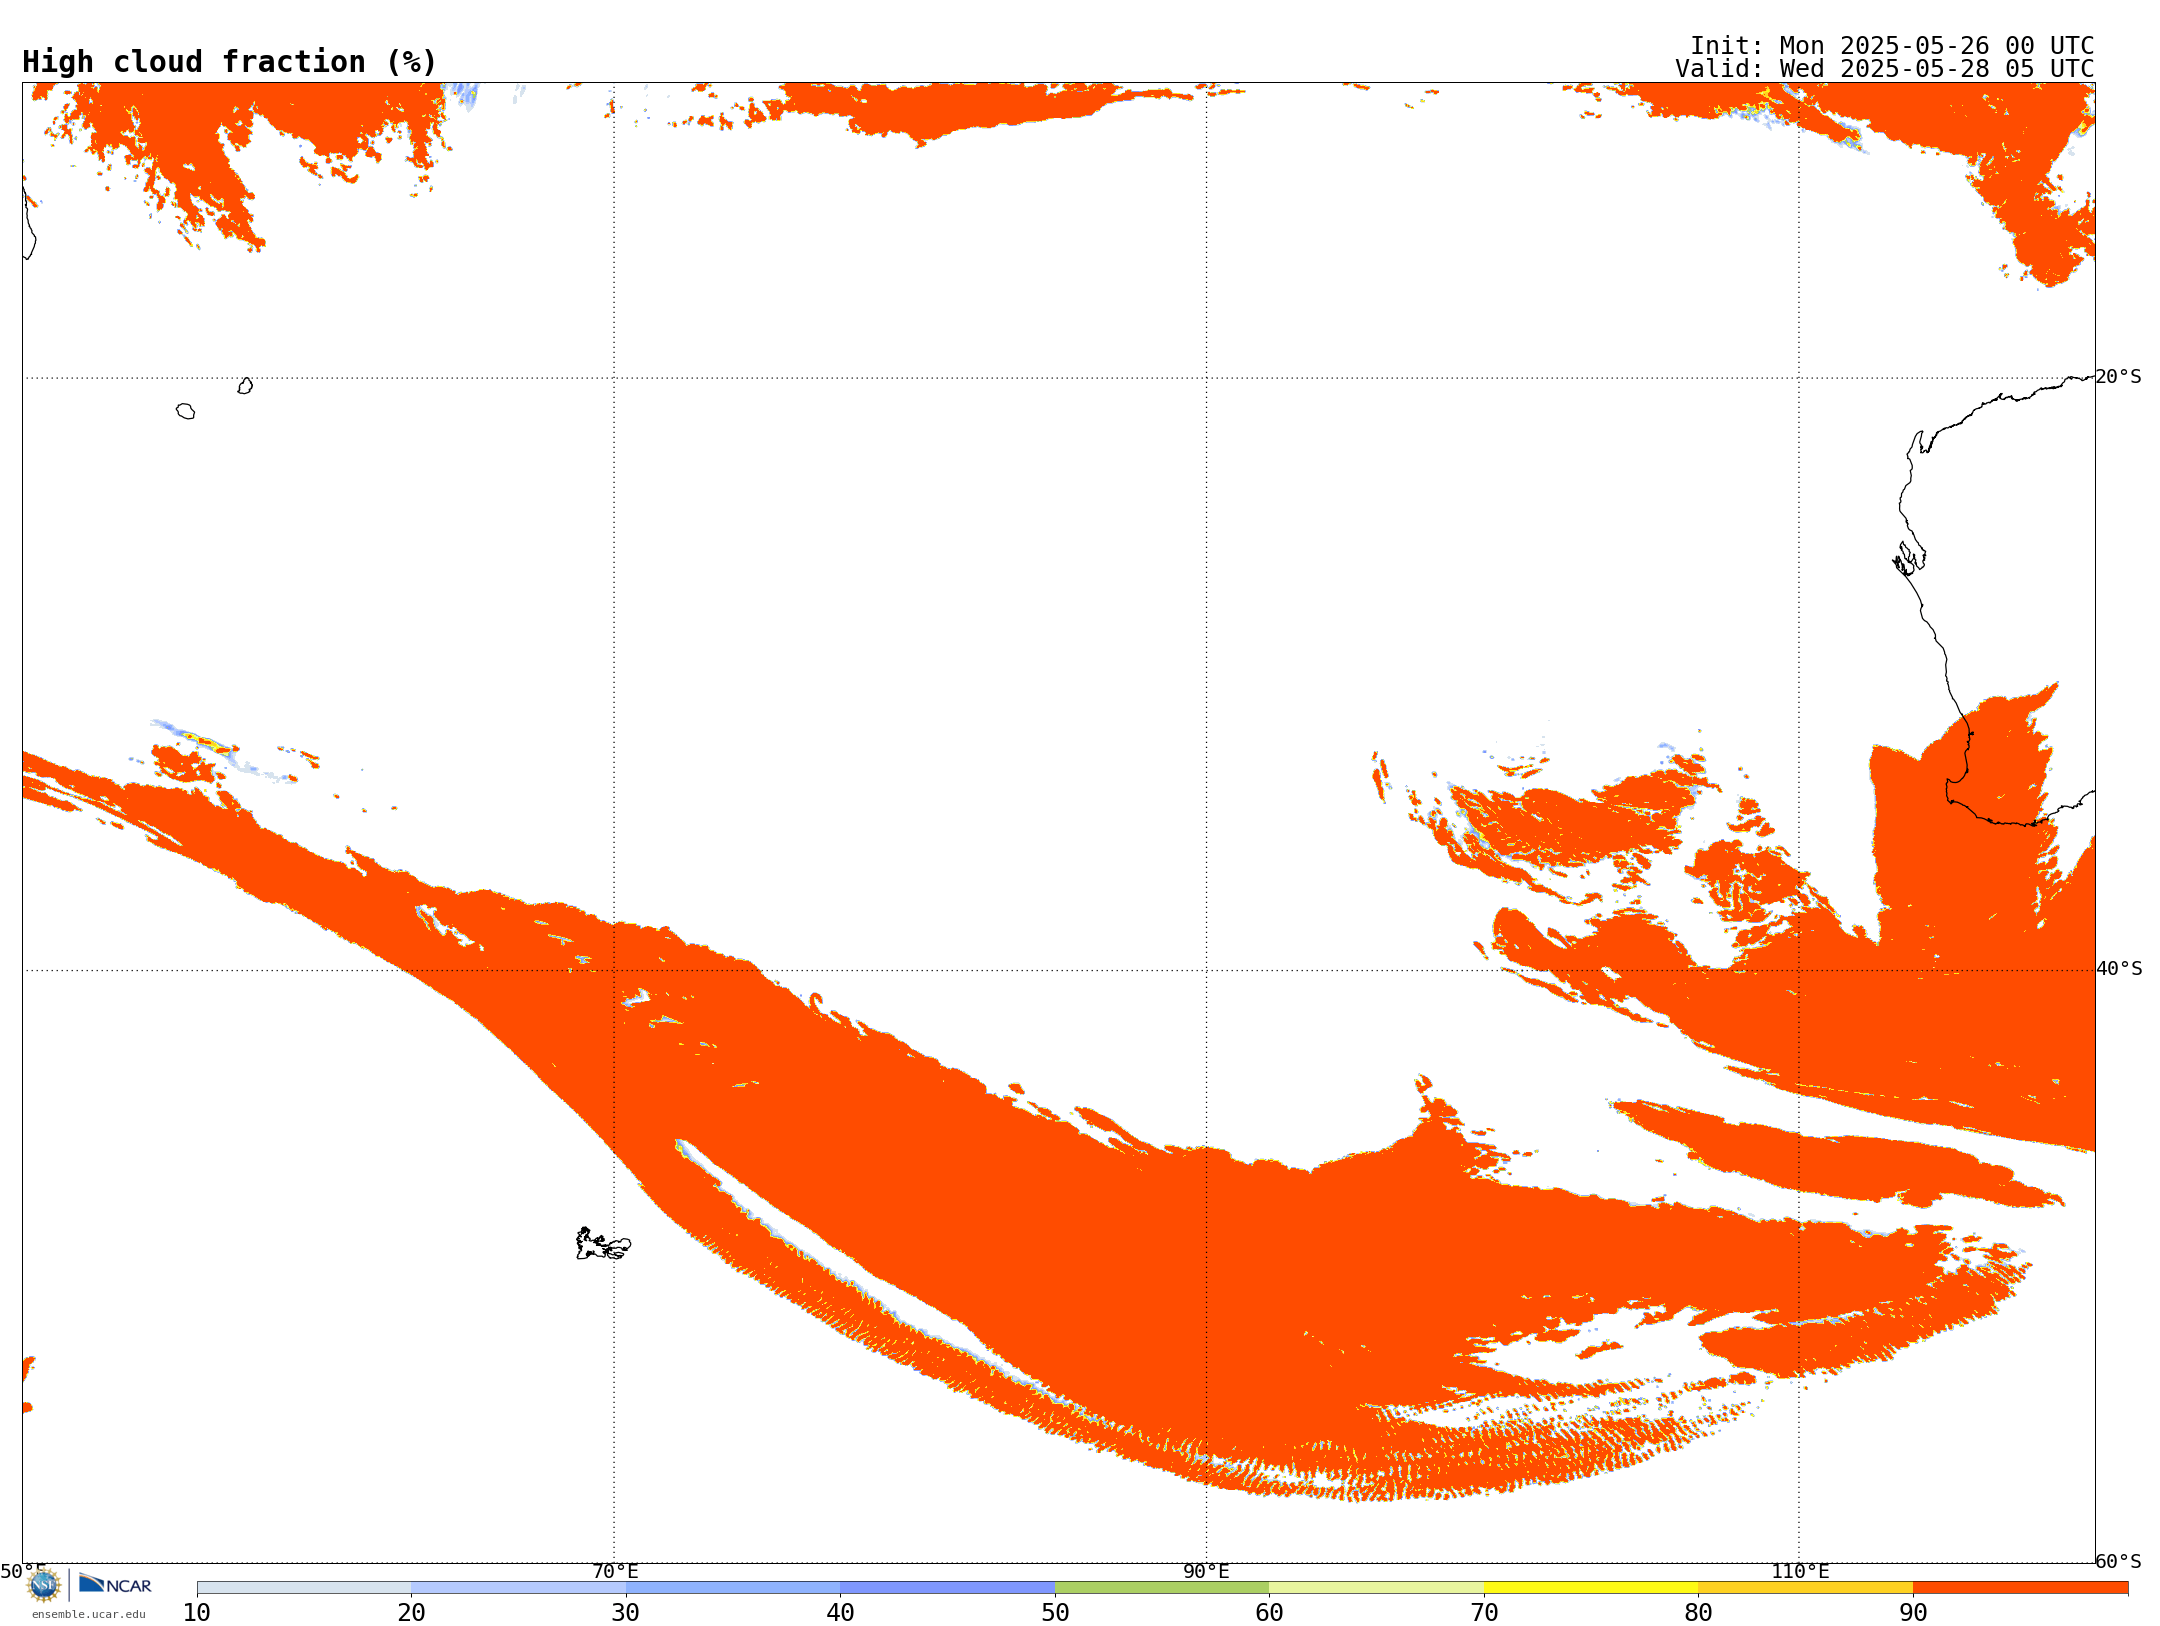
Task: Click the 40°S latitude label
Action: pos(2119,968)
